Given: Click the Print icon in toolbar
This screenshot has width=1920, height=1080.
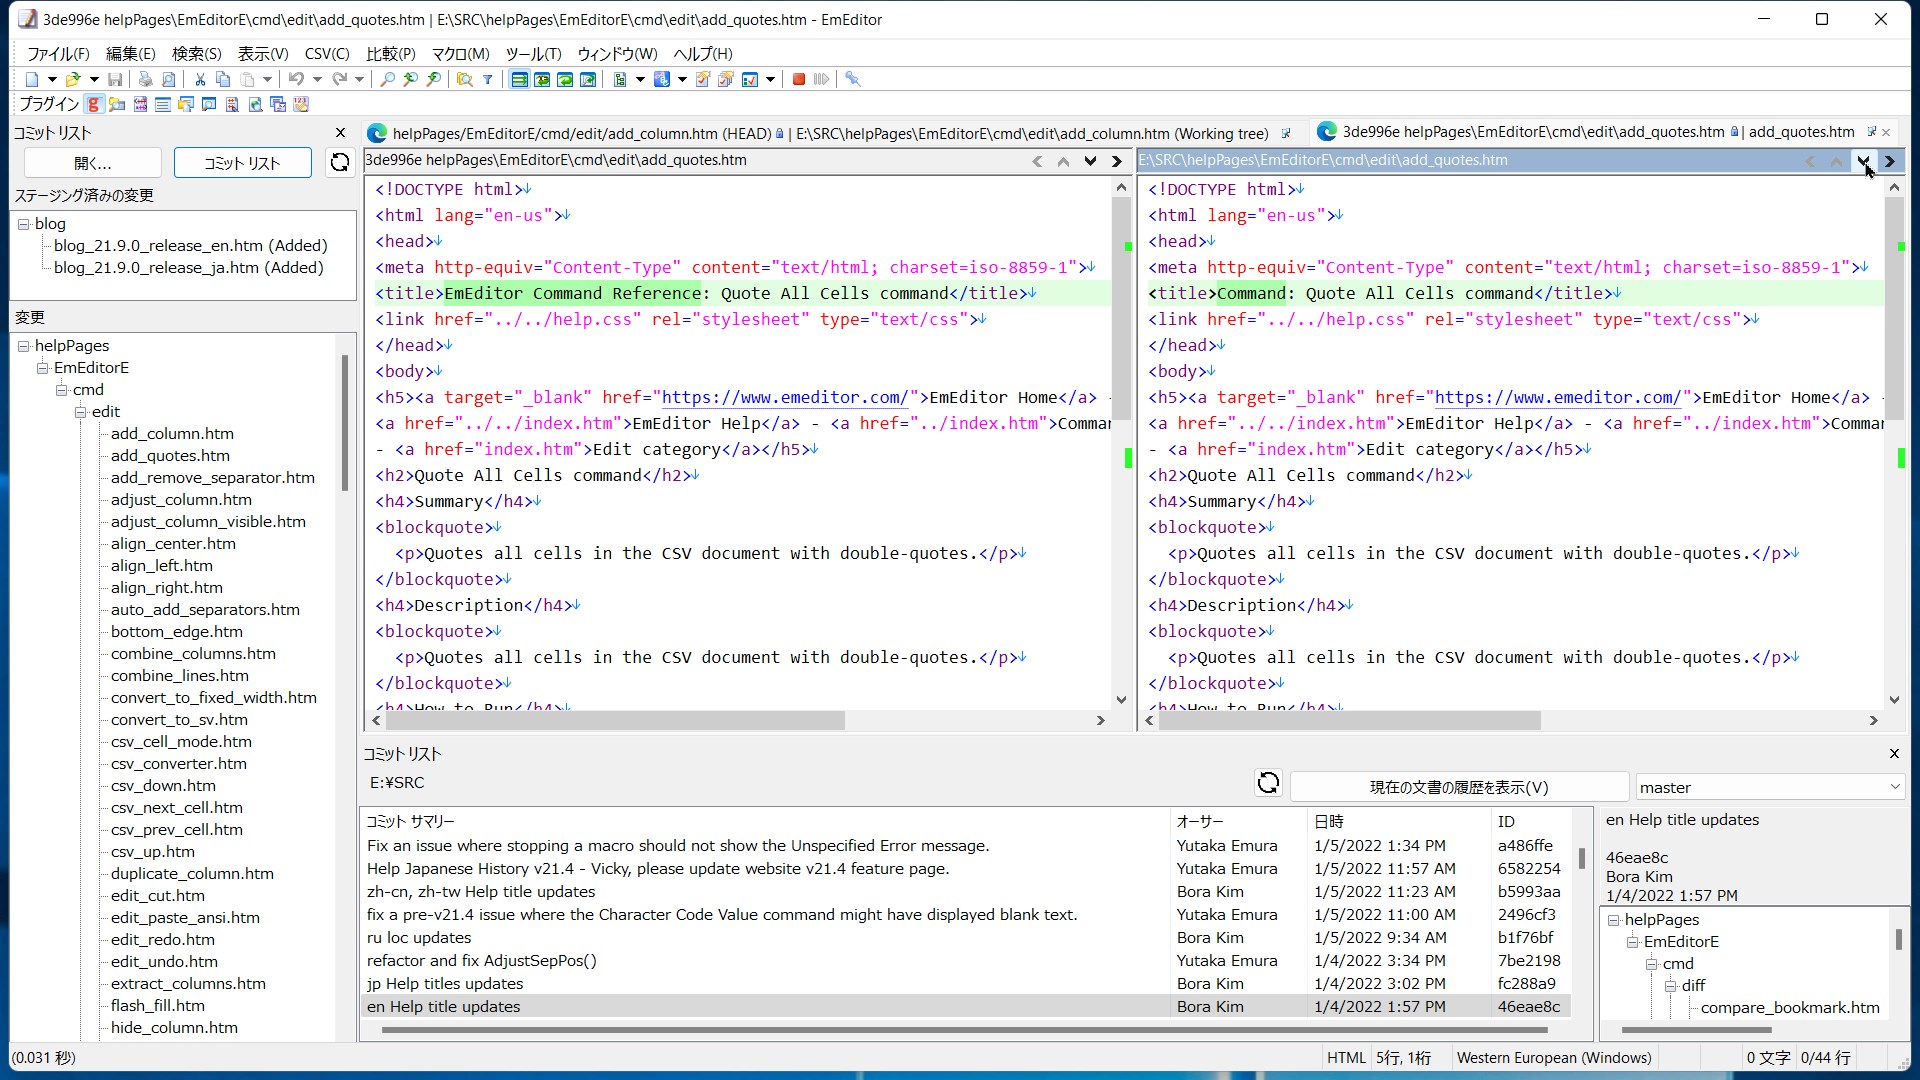Looking at the screenshot, I should click(146, 79).
